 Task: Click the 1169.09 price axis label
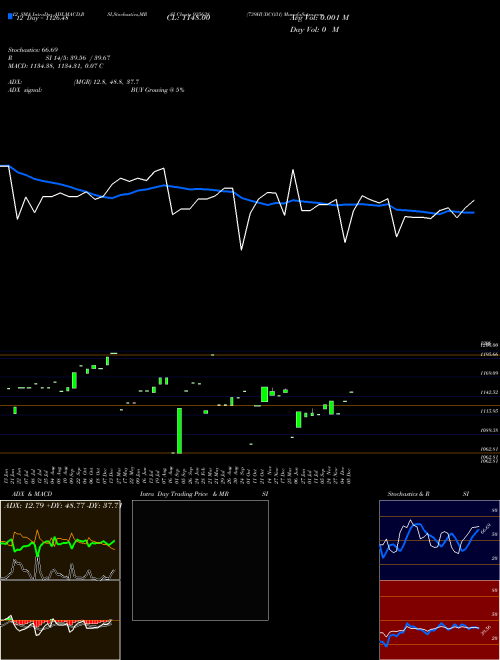[489, 373]
